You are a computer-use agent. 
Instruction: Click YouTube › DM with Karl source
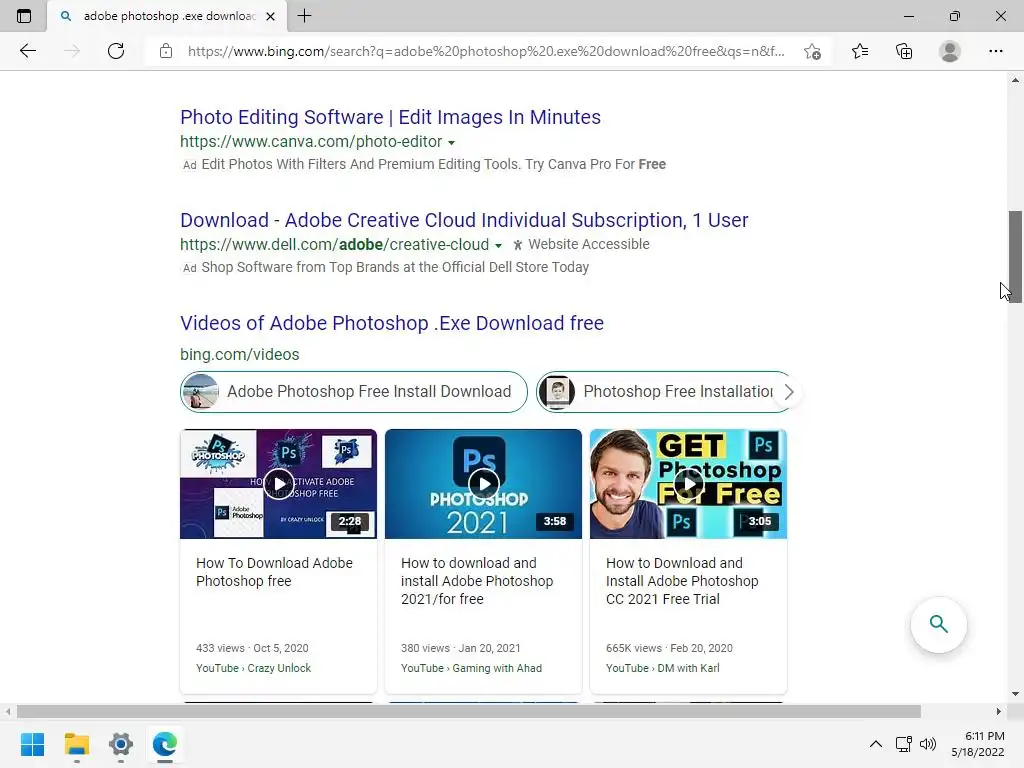click(x=663, y=668)
